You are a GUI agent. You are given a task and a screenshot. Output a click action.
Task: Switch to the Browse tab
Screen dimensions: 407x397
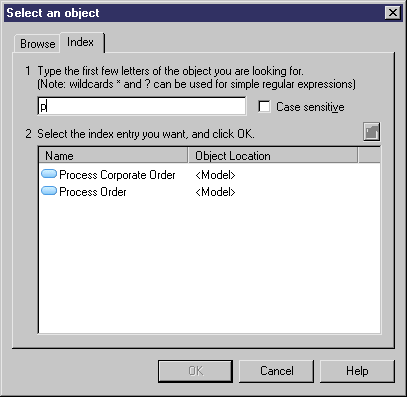point(37,44)
